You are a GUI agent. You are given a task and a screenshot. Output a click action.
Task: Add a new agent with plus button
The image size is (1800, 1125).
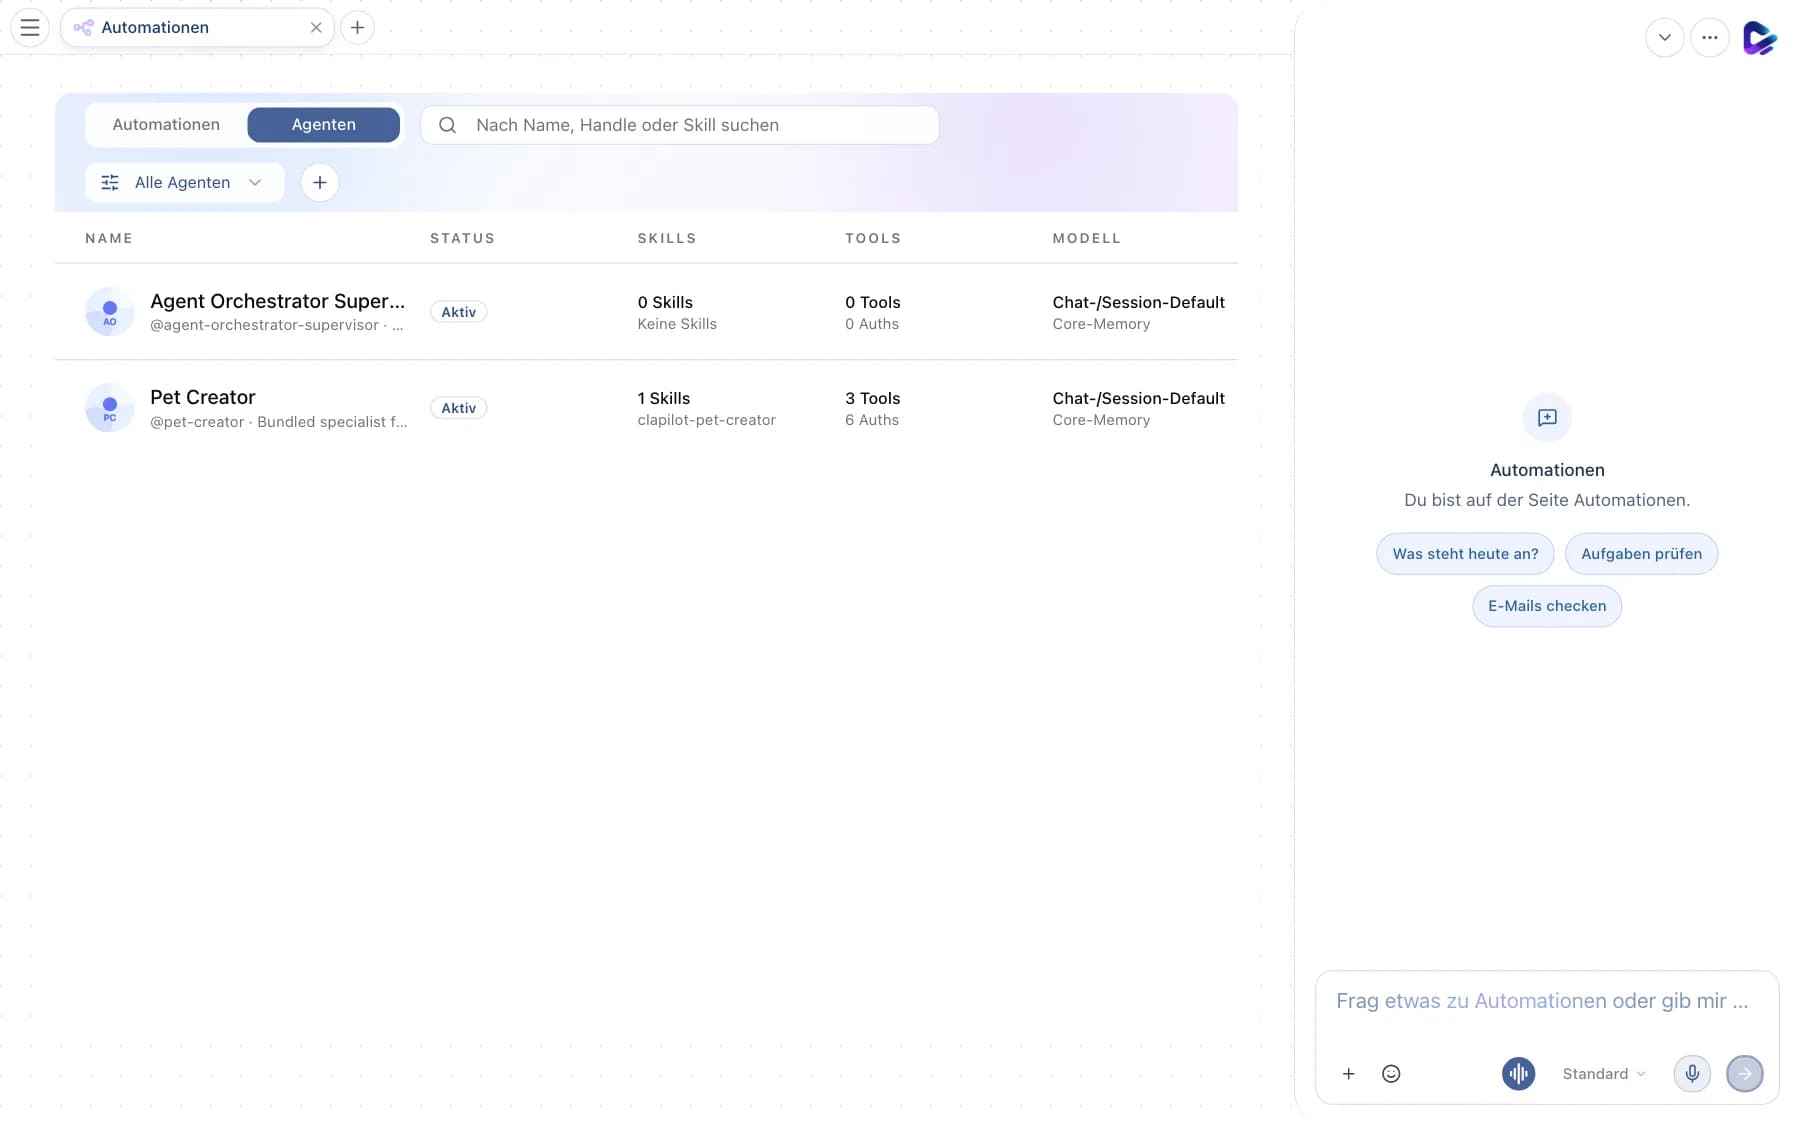click(x=320, y=182)
